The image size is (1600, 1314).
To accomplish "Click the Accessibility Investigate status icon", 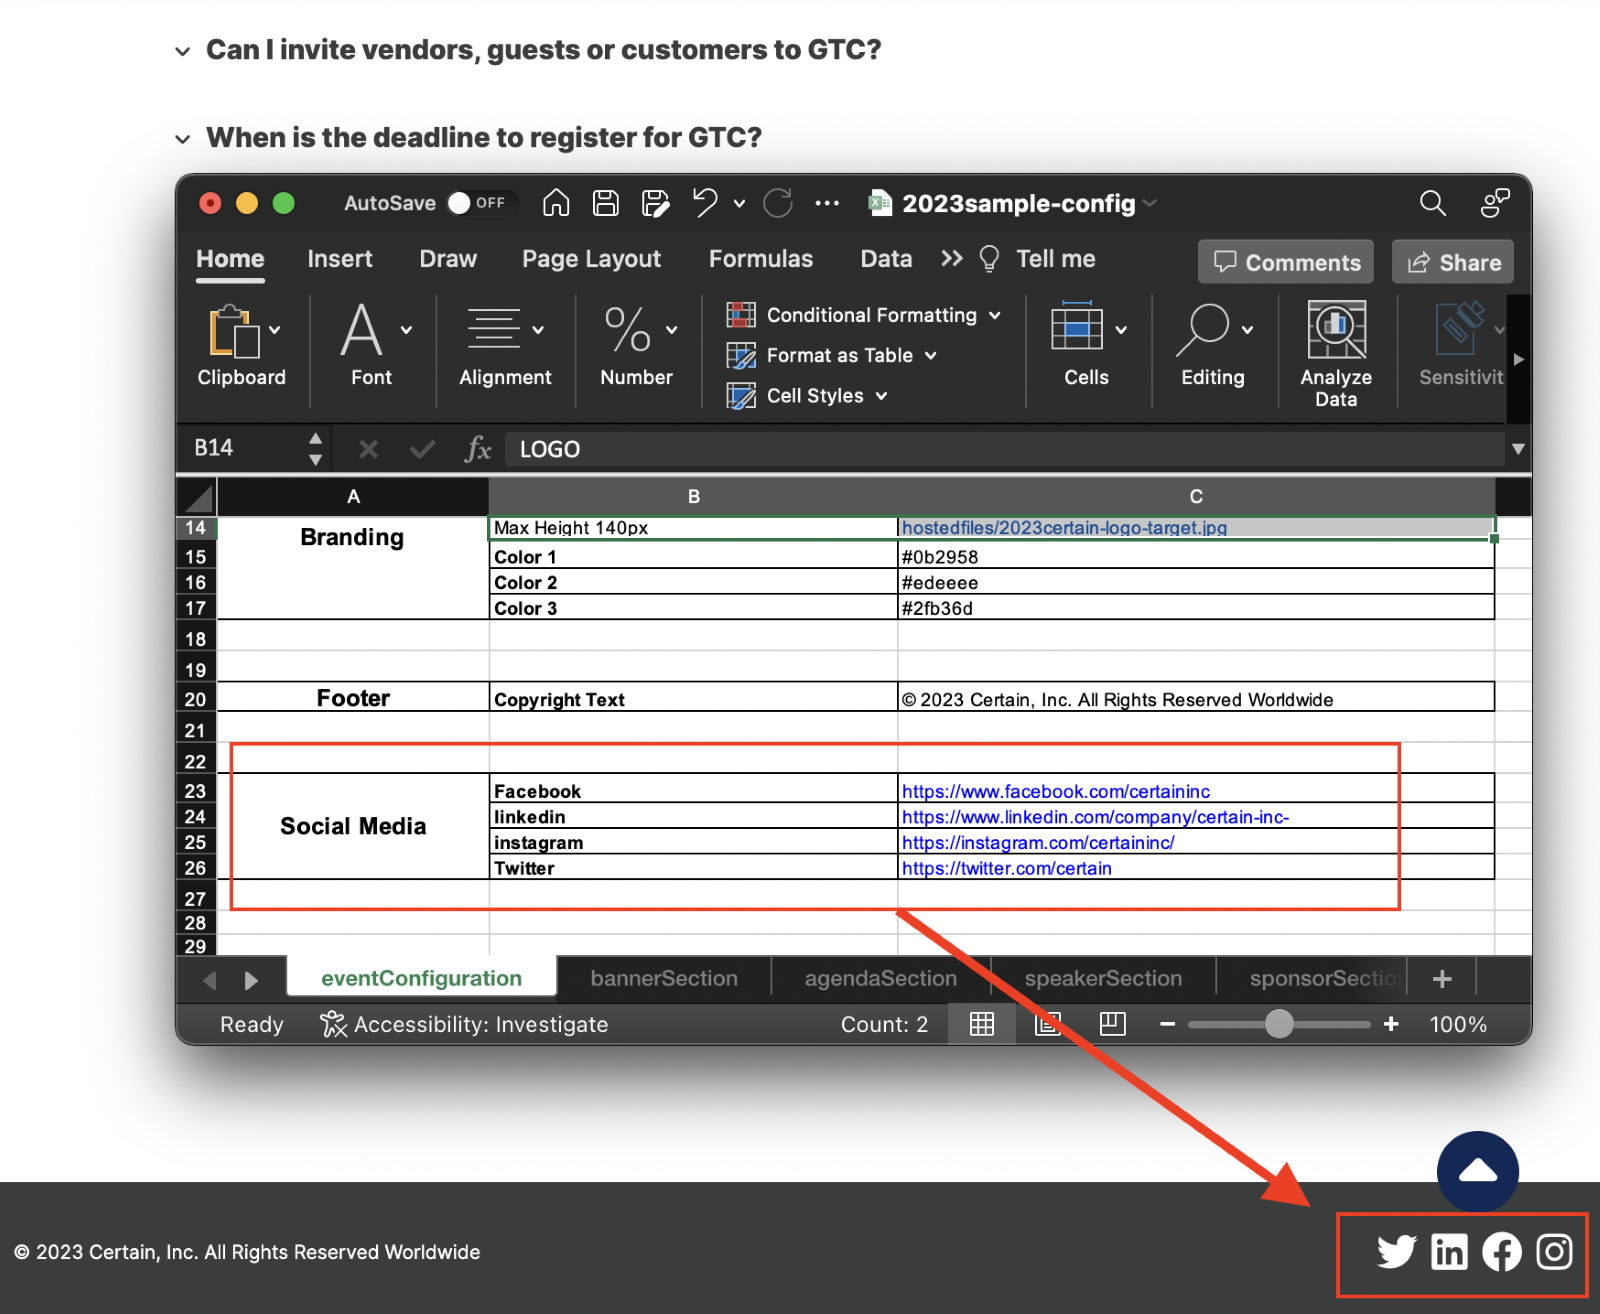I will point(333,1024).
